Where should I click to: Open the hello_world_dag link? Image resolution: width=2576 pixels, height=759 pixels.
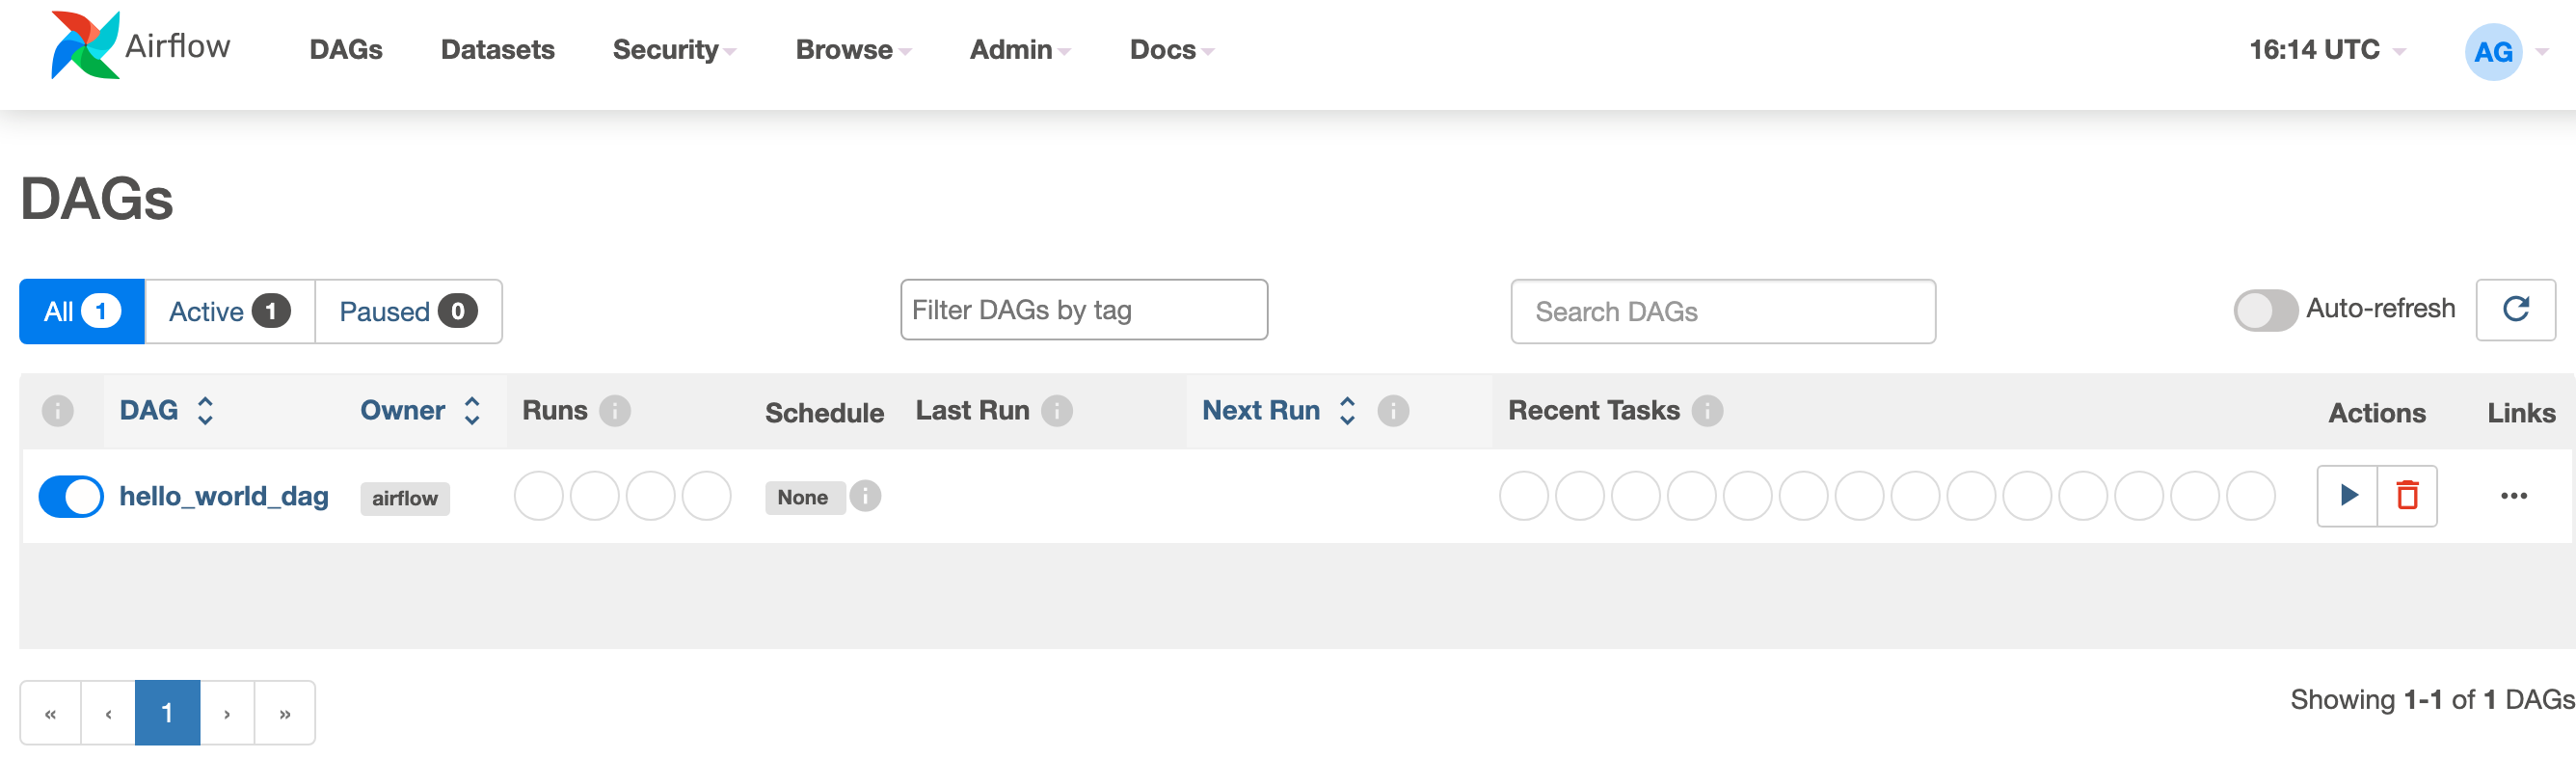(224, 496)
